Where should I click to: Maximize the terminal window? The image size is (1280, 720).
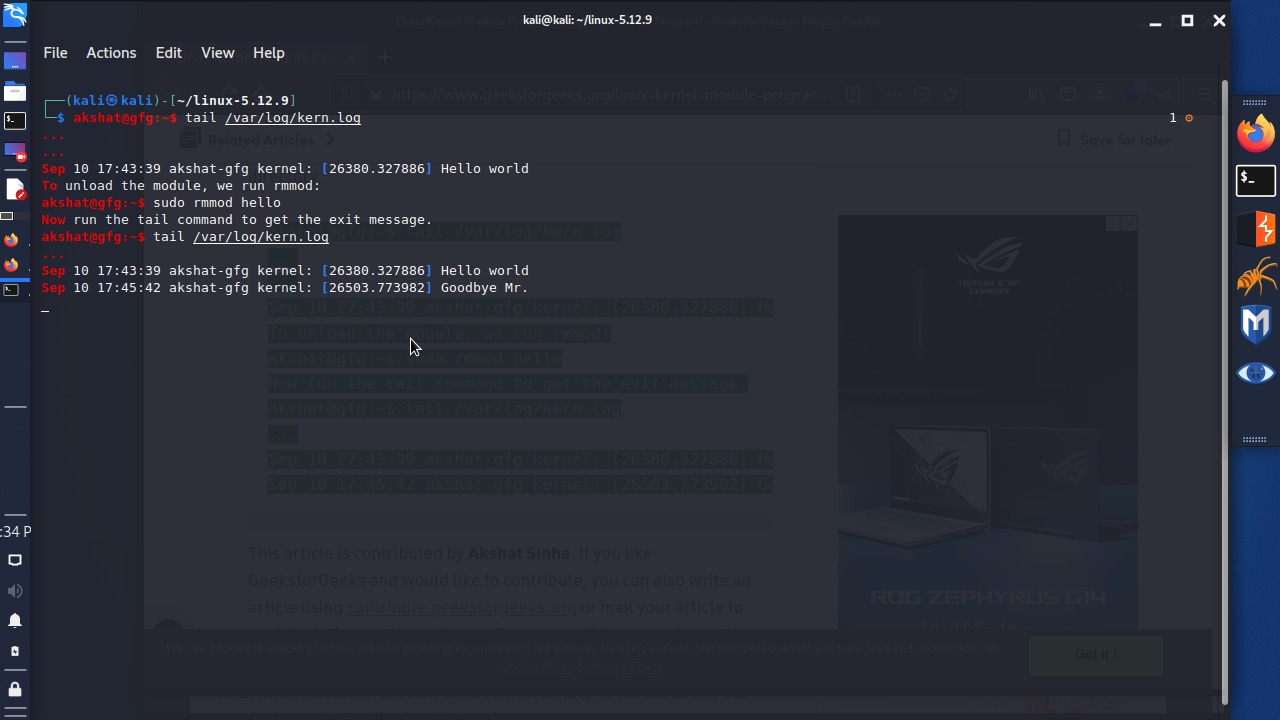(x=1187, y=20)
